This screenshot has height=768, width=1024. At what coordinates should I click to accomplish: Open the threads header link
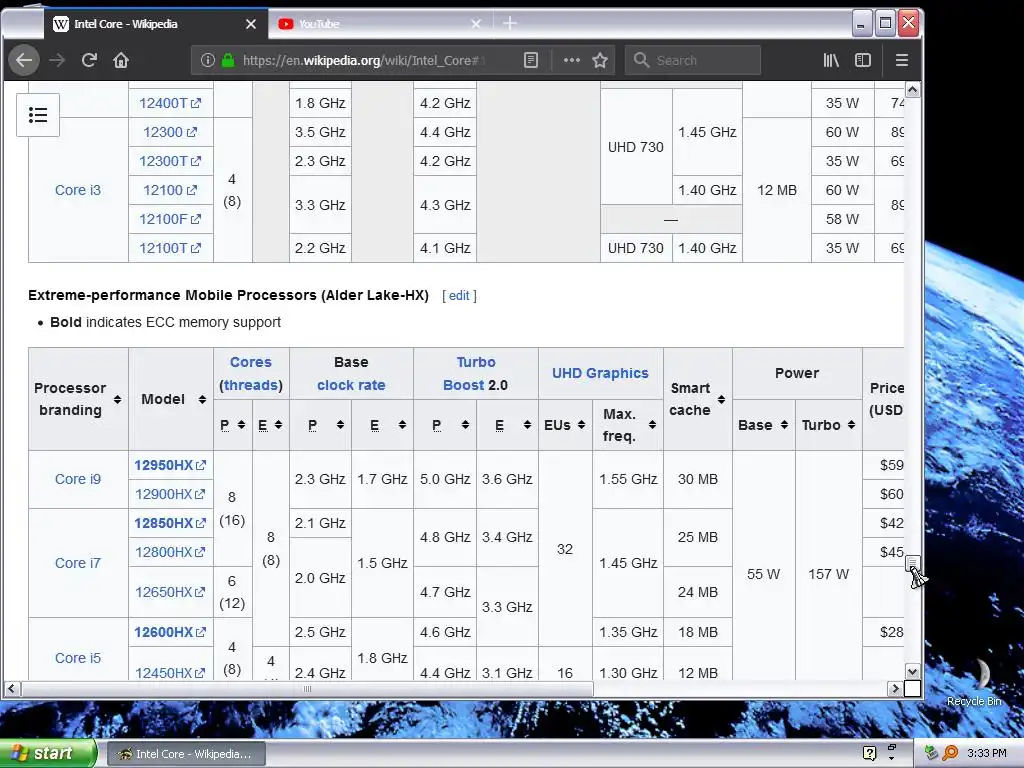coord(251,385)
